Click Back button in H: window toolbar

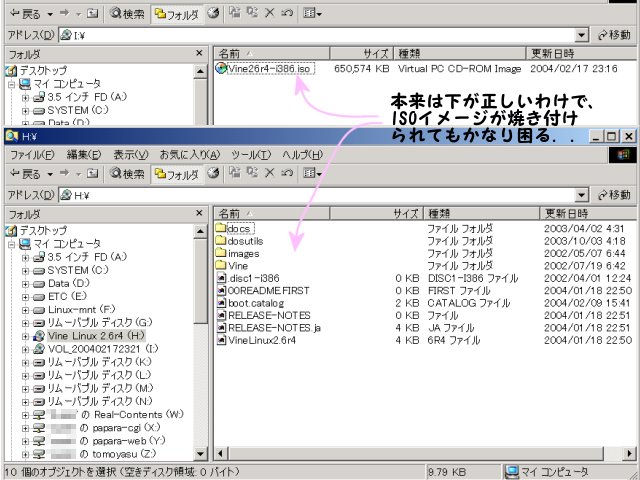(25, 174)
